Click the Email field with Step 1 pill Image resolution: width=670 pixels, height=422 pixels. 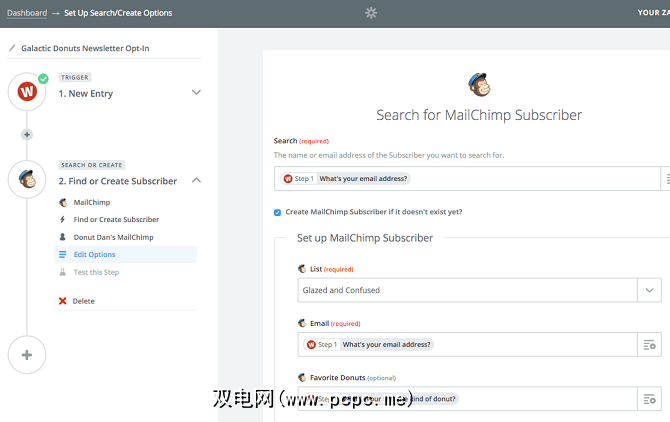[x=467, y=345]
